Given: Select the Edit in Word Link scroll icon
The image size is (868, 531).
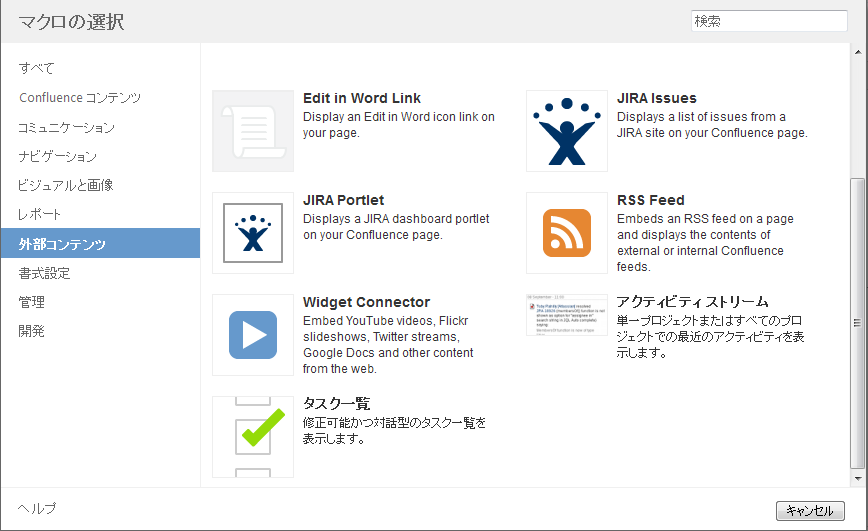Looking at the screenshot, I should coord(253,131).
